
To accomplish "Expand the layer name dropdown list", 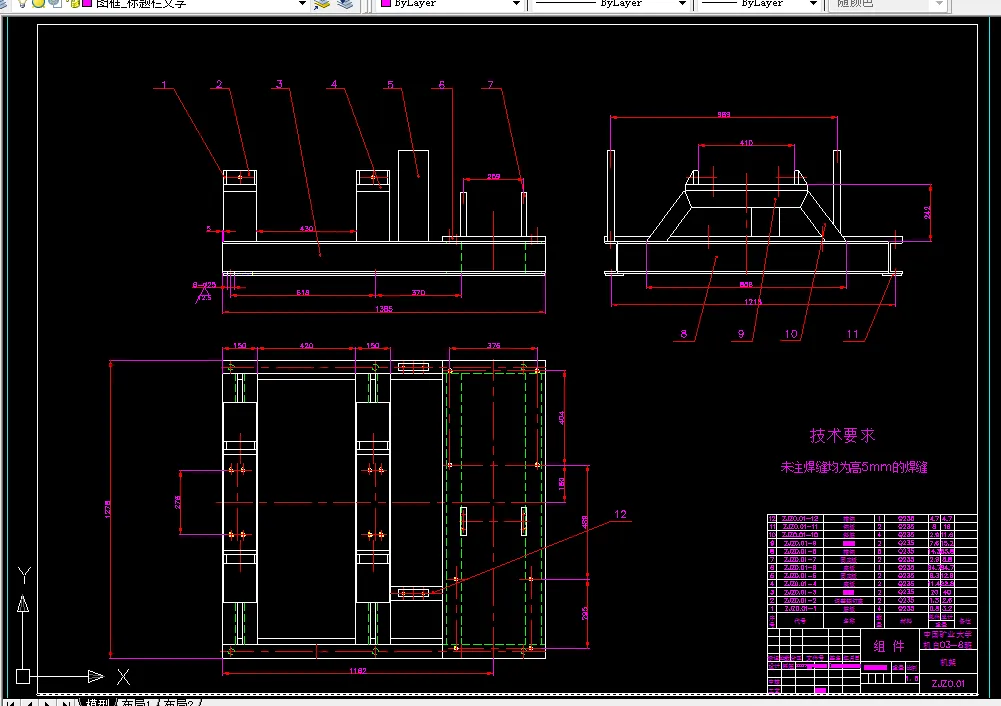I will (x=303, y=4).
